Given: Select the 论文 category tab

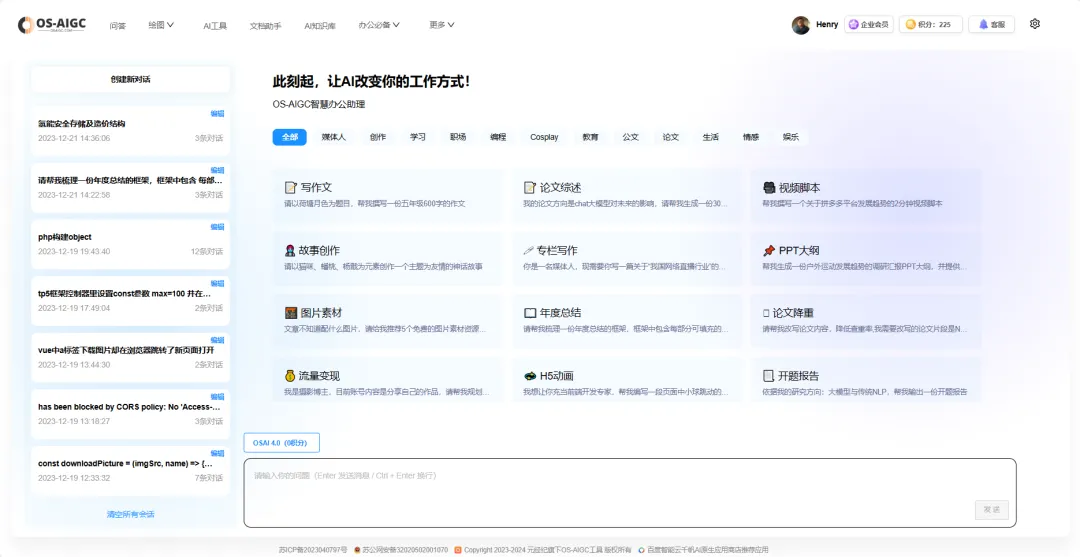Looking at the screenshot, I should tap(671, 137).
